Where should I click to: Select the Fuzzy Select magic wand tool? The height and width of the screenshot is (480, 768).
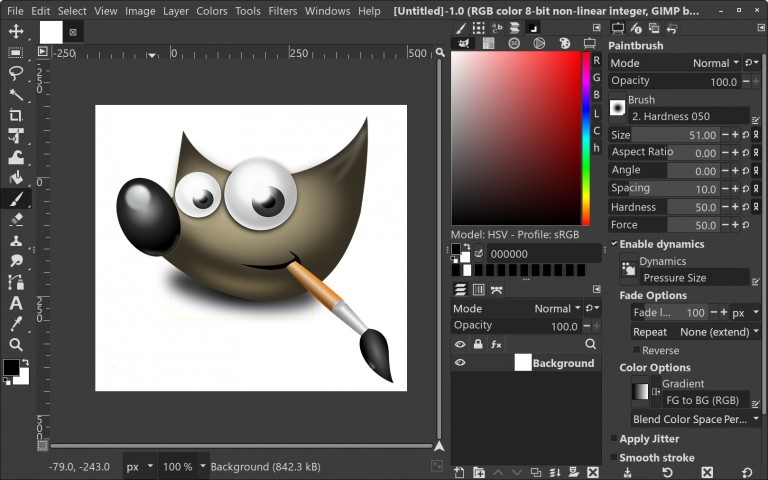coord(16,95)
